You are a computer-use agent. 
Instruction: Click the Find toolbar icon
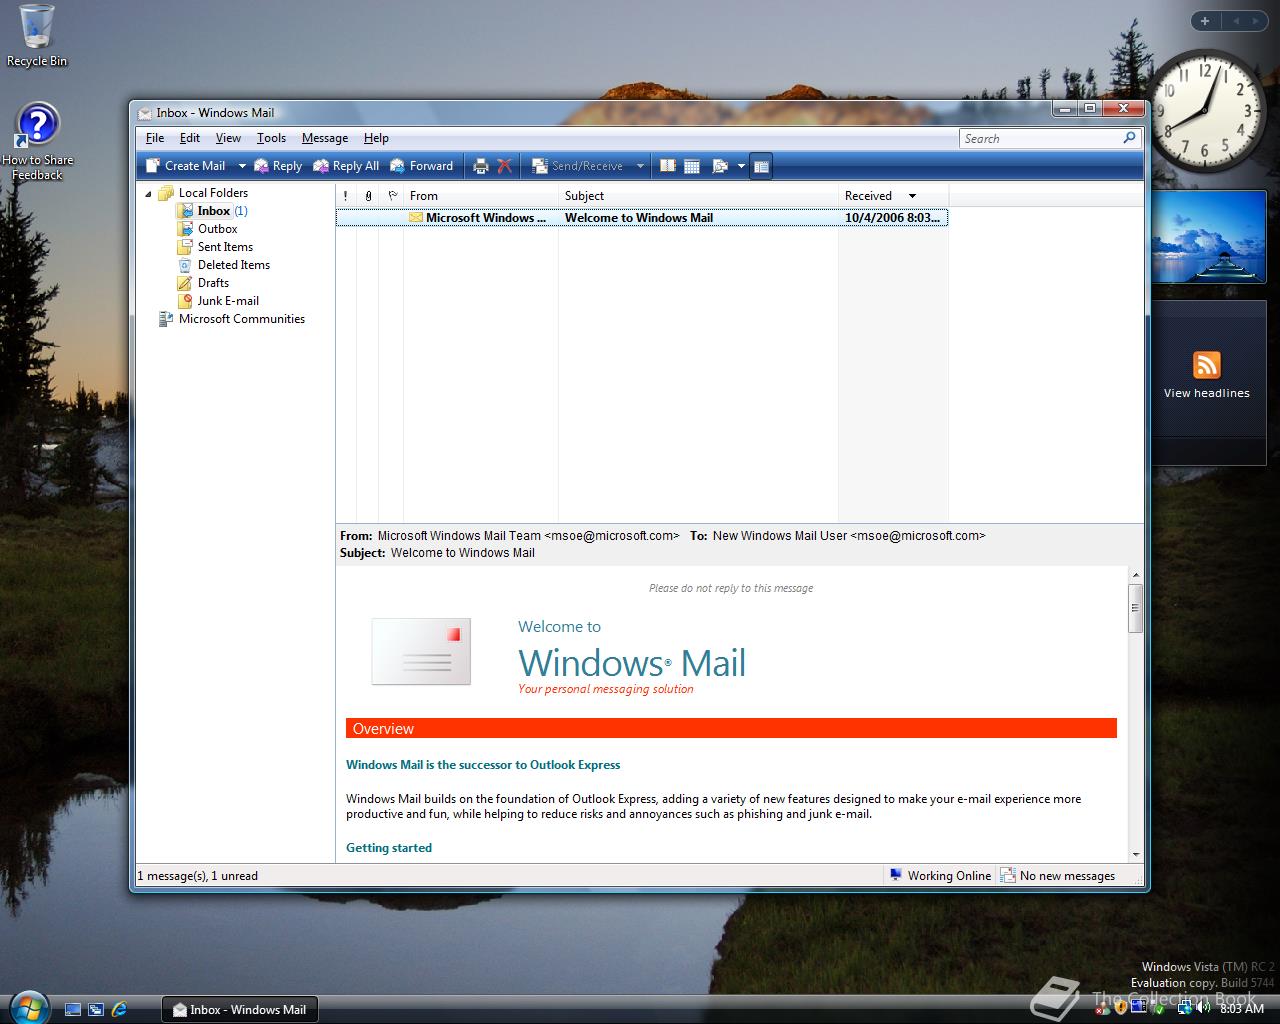719,166
